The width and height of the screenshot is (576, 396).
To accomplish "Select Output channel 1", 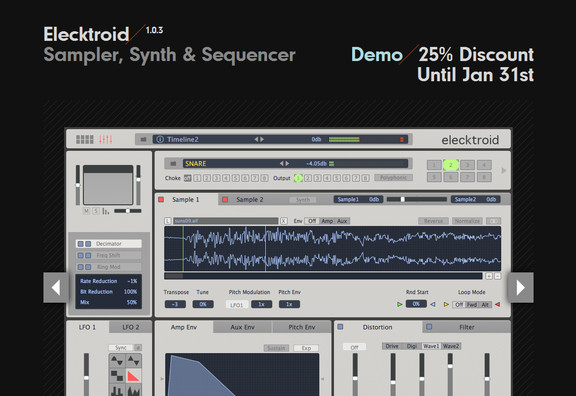I will (x=298, y=178).
